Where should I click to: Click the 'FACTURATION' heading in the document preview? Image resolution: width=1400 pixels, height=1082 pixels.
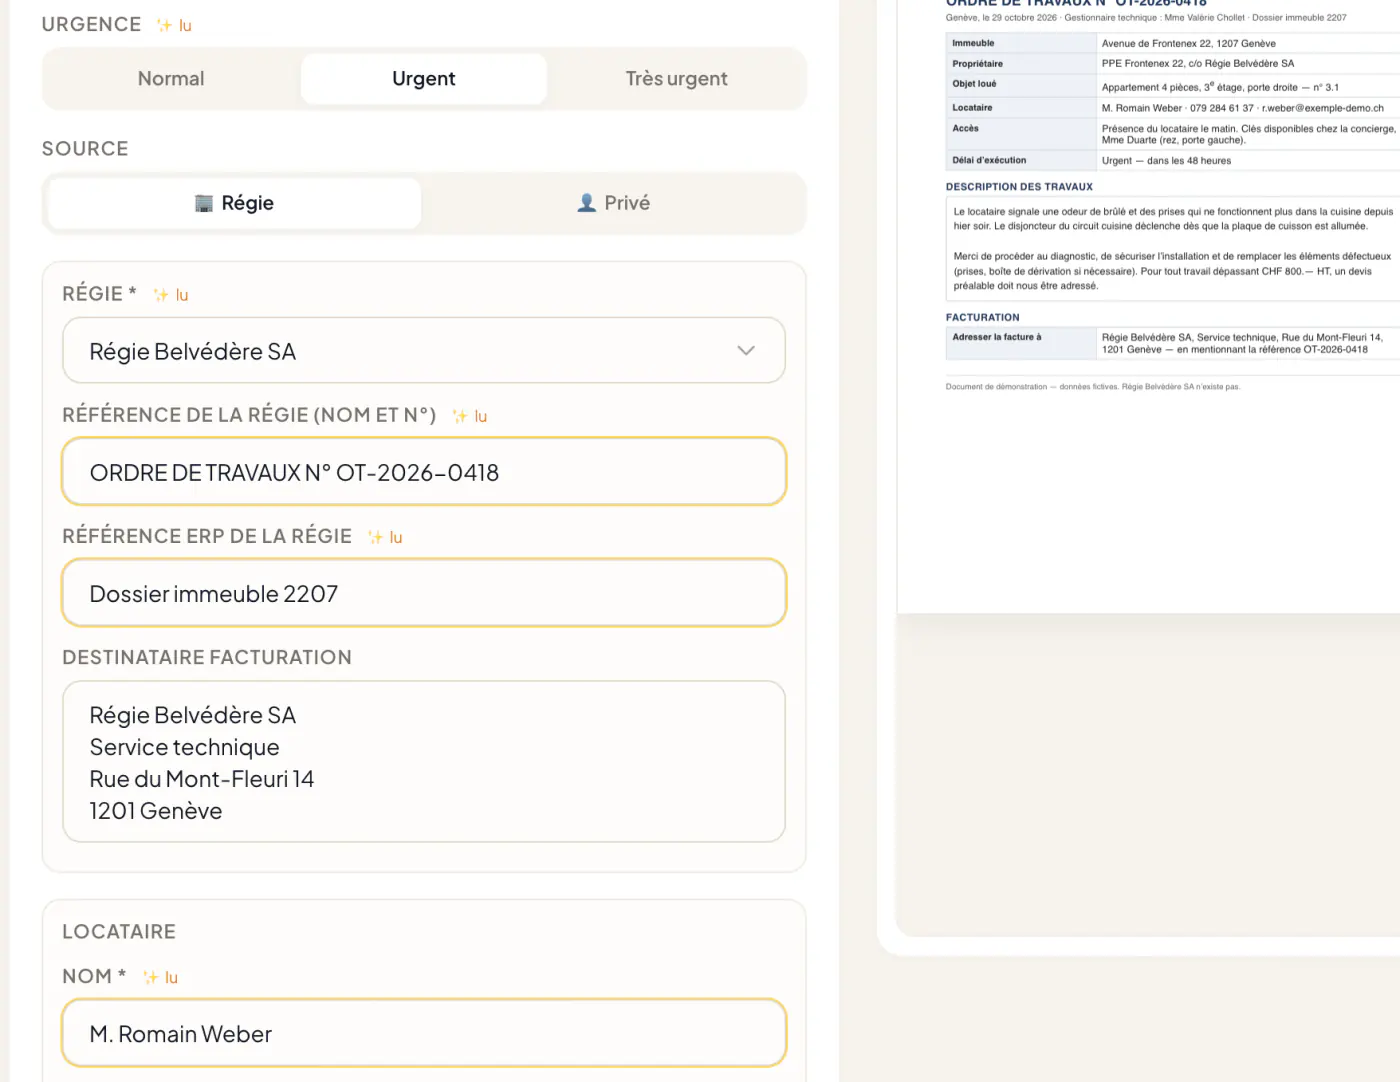(983, 318)
